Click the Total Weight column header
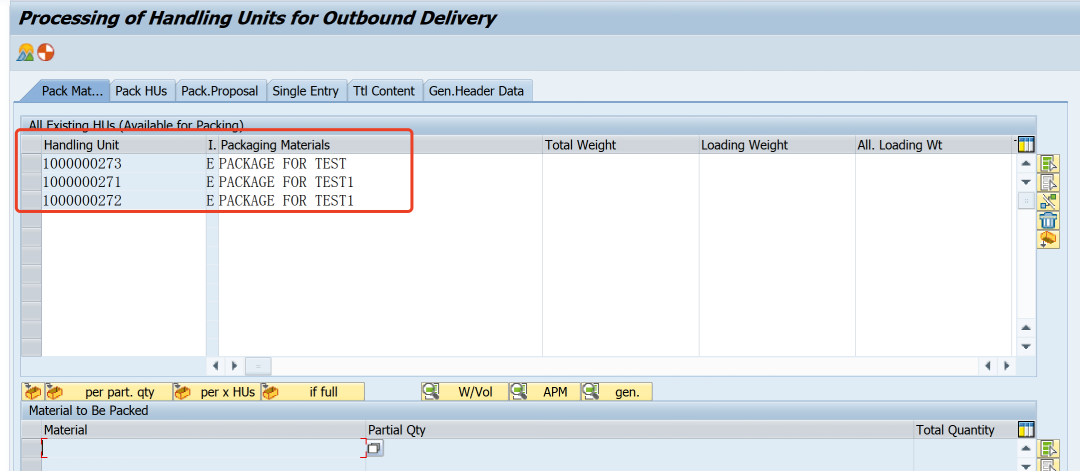Viewport: 1080px width, 471px height. point(621,145)
